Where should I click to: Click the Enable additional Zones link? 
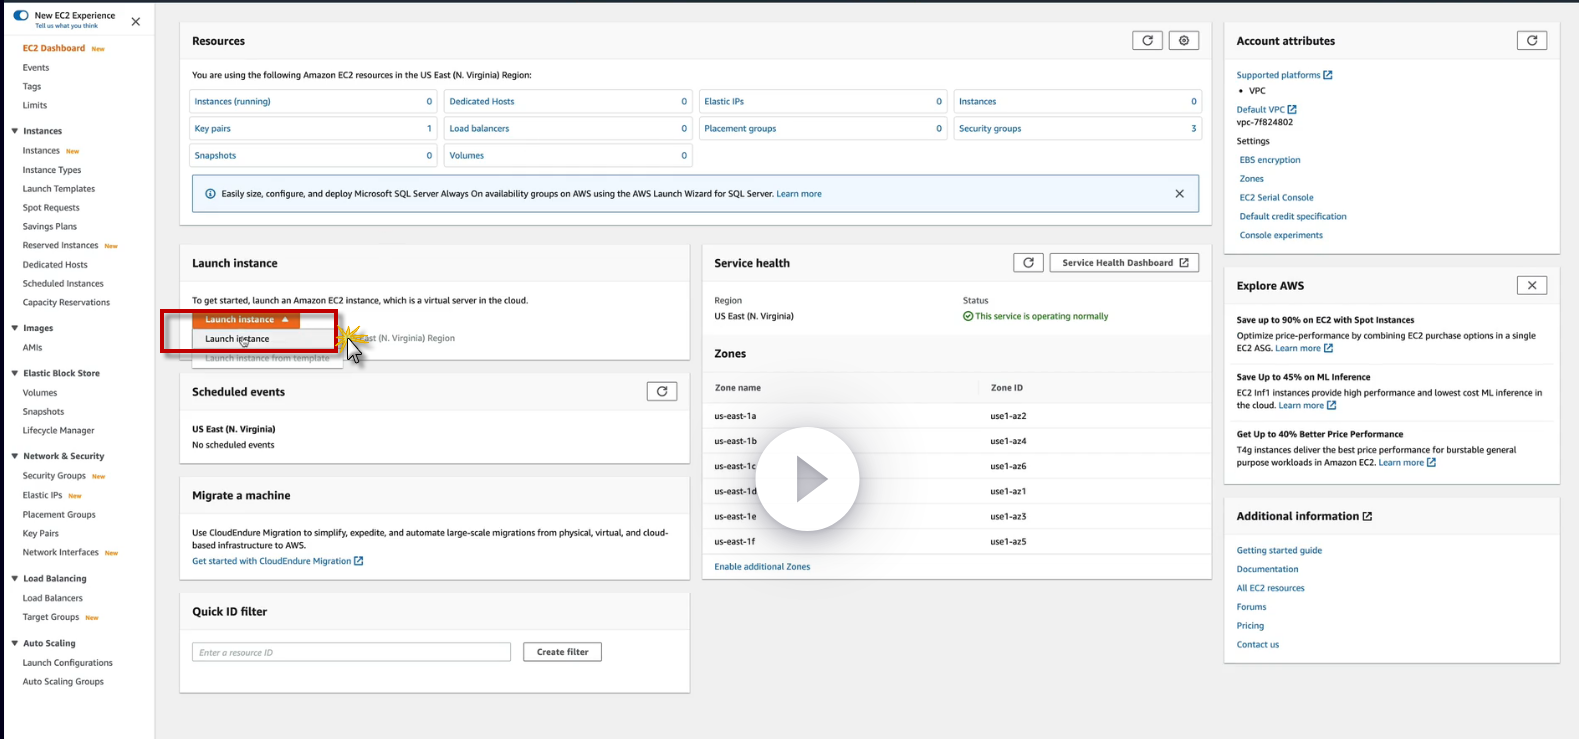coord(762,567)
